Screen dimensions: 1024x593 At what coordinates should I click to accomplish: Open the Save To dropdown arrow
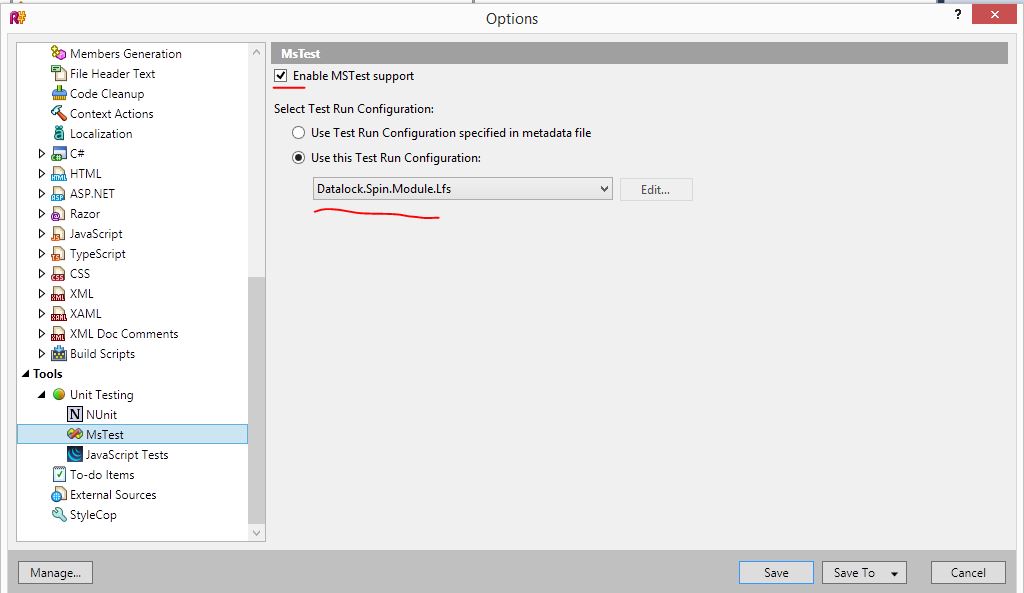894,573
